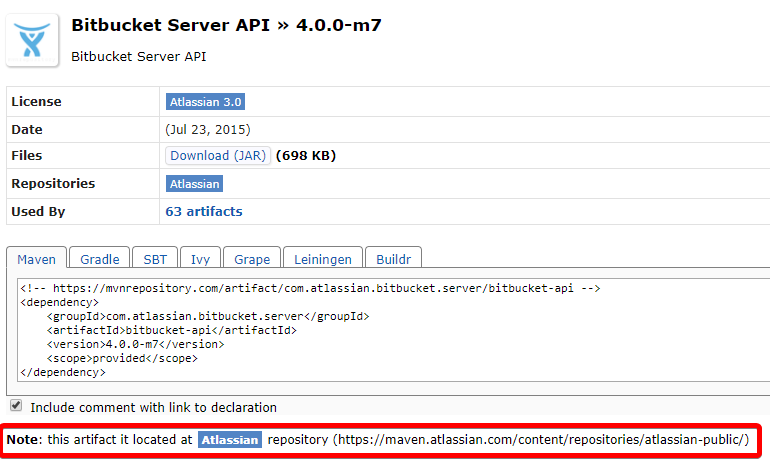Image resolution: width=770 pixels, height=473 pixels.
Task: Click the groupId line in the snippet
Action: pyautogui.click(x=208, y=316)
